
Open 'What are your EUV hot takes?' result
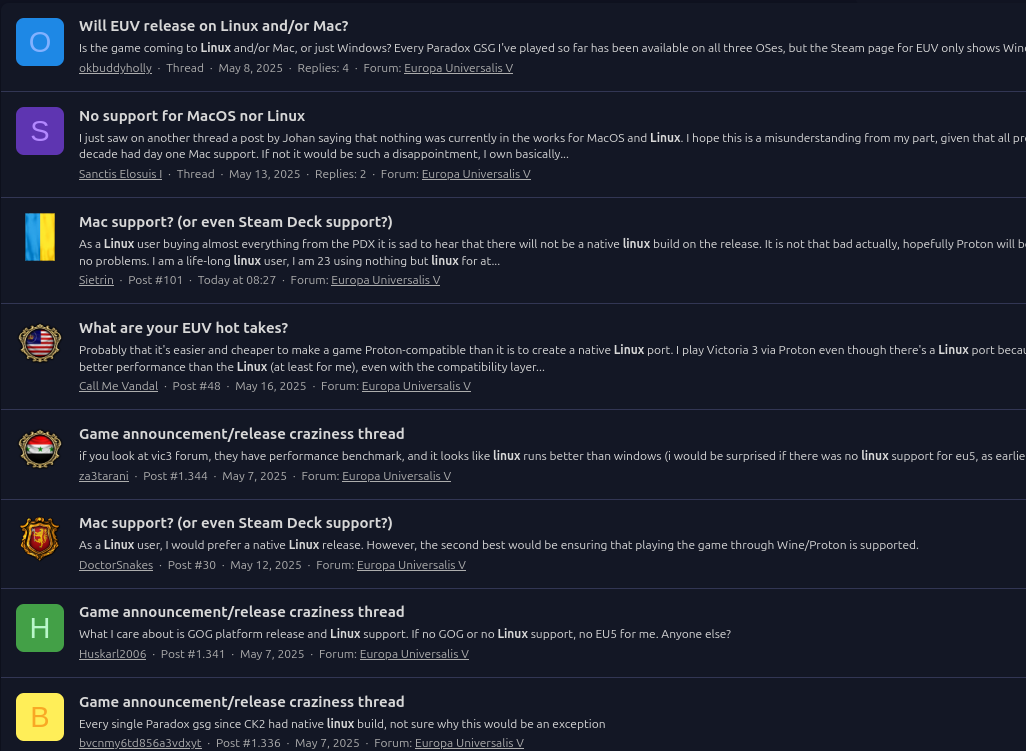pyautogui.click(x=183, y=328)
